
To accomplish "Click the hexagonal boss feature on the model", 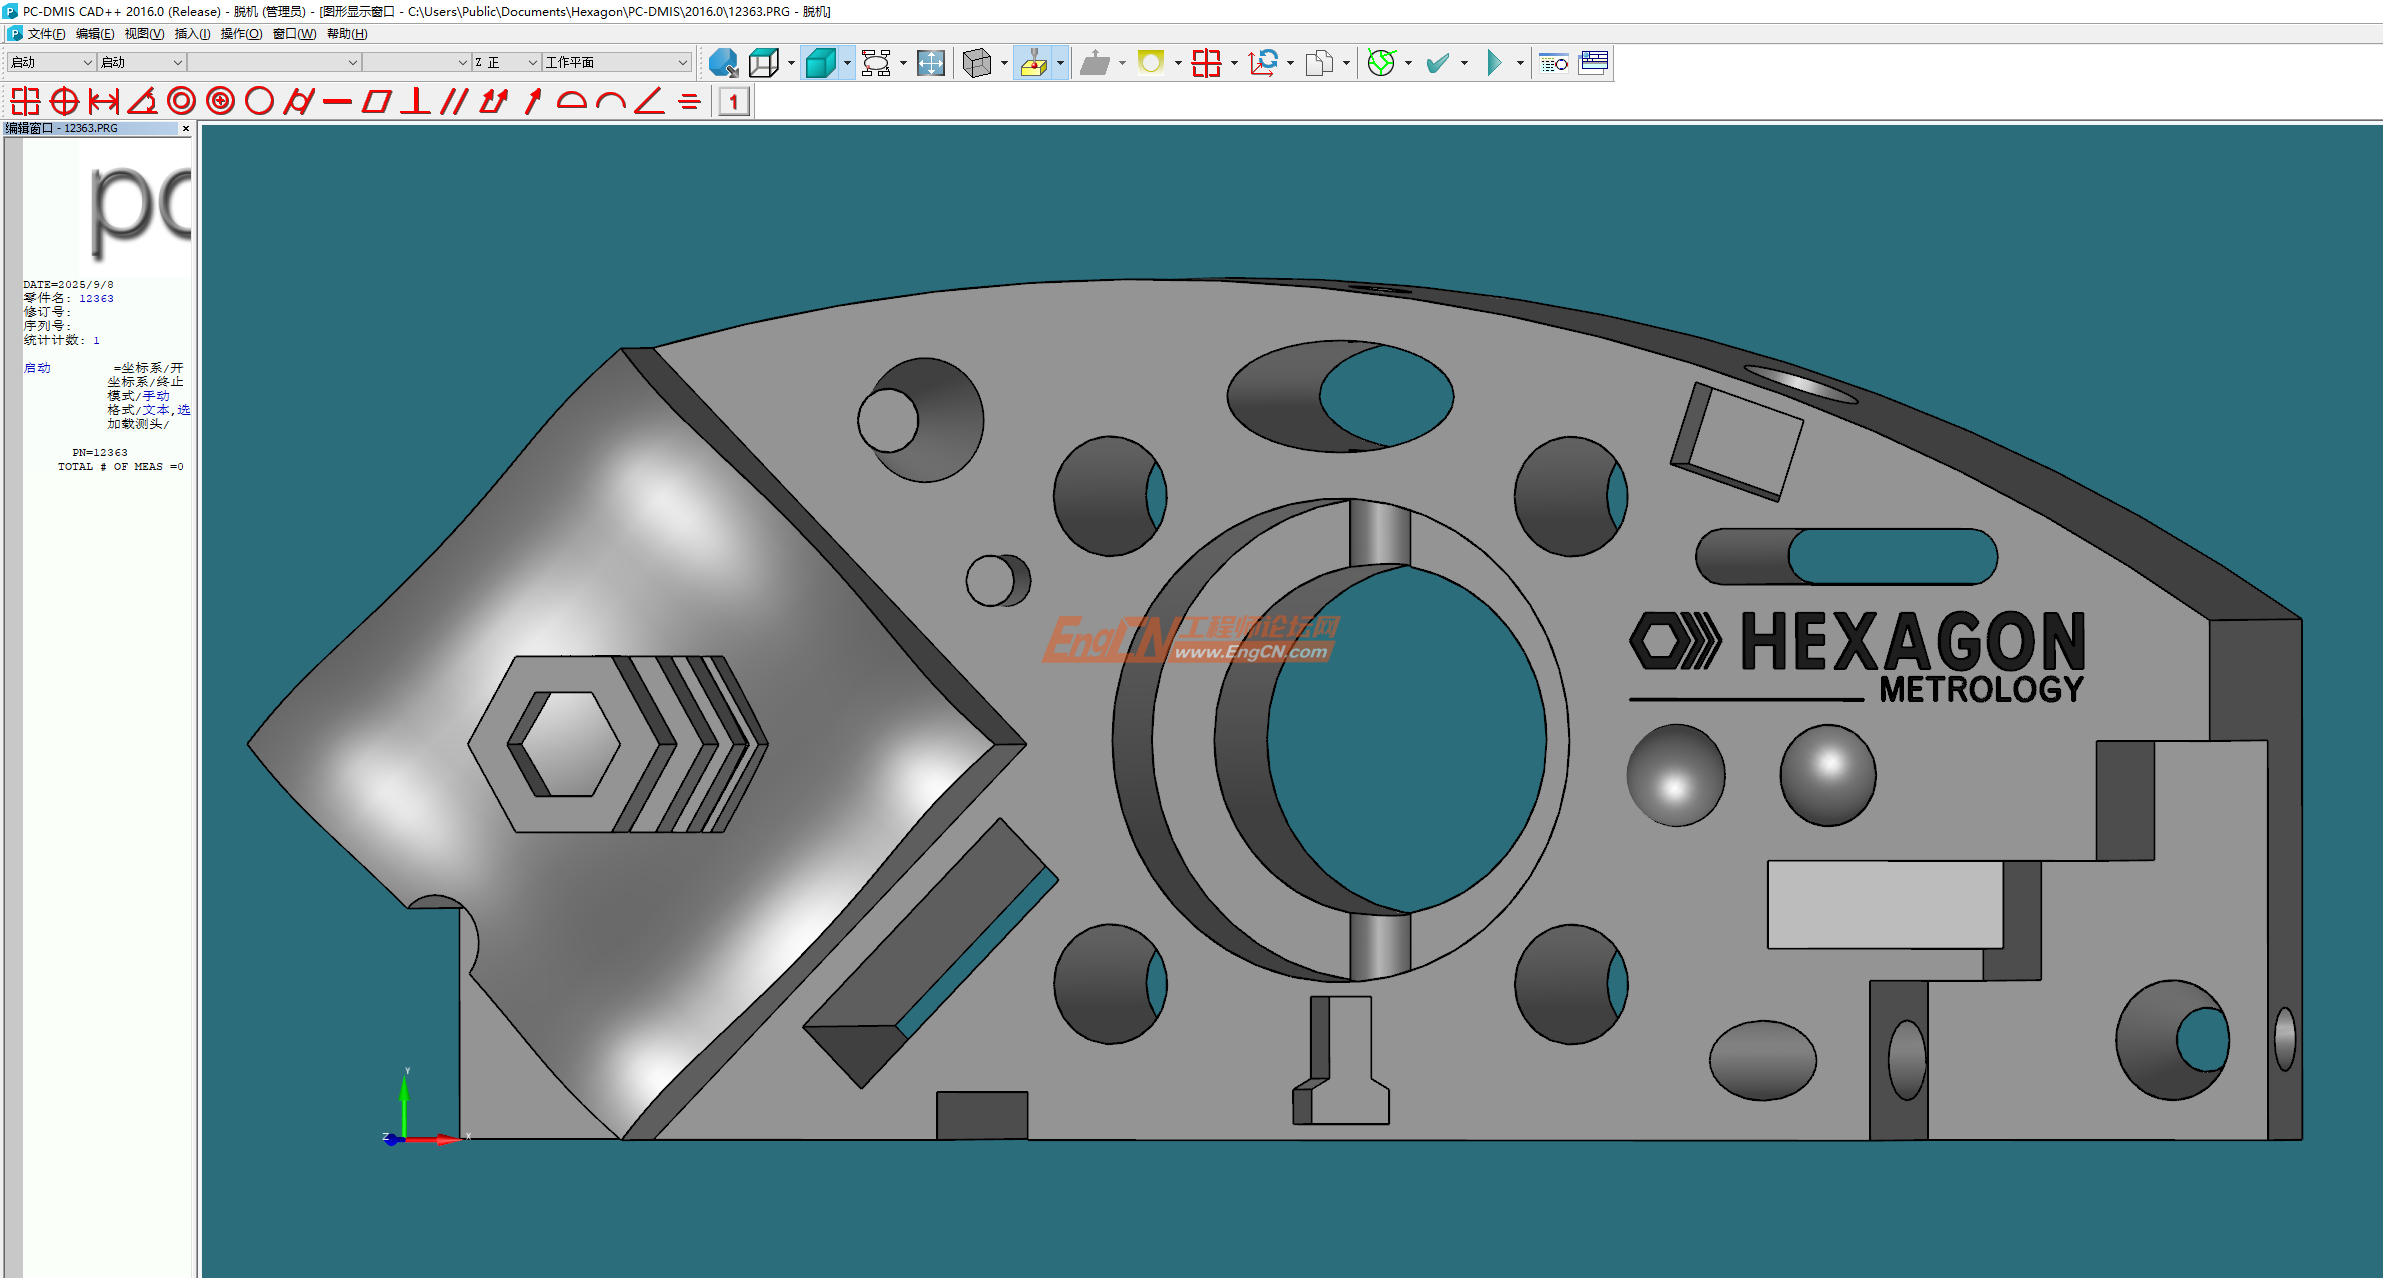I will (x=617, y=744).
